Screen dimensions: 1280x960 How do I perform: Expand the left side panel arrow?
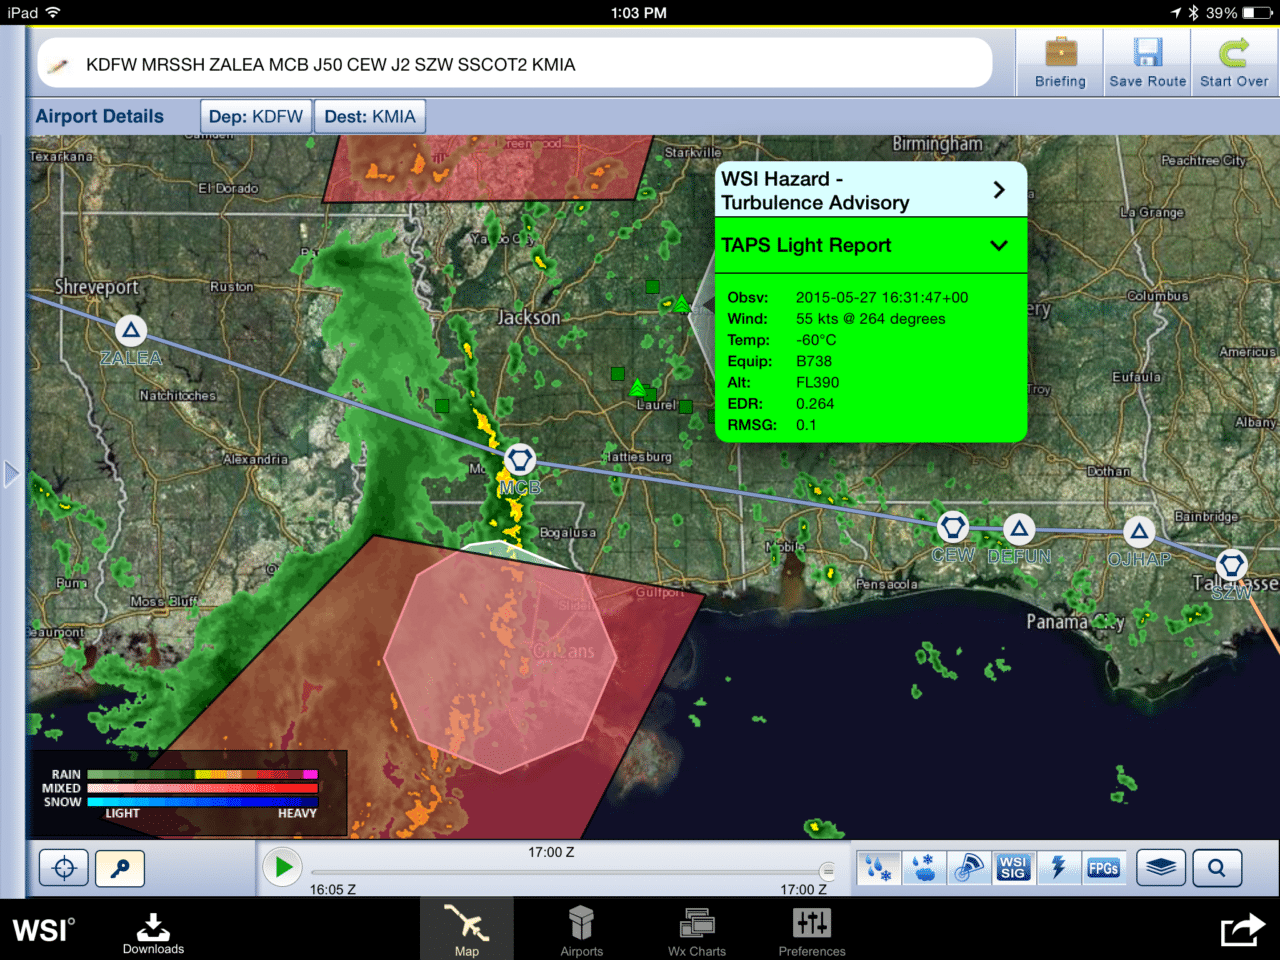[x=11, y=474]
